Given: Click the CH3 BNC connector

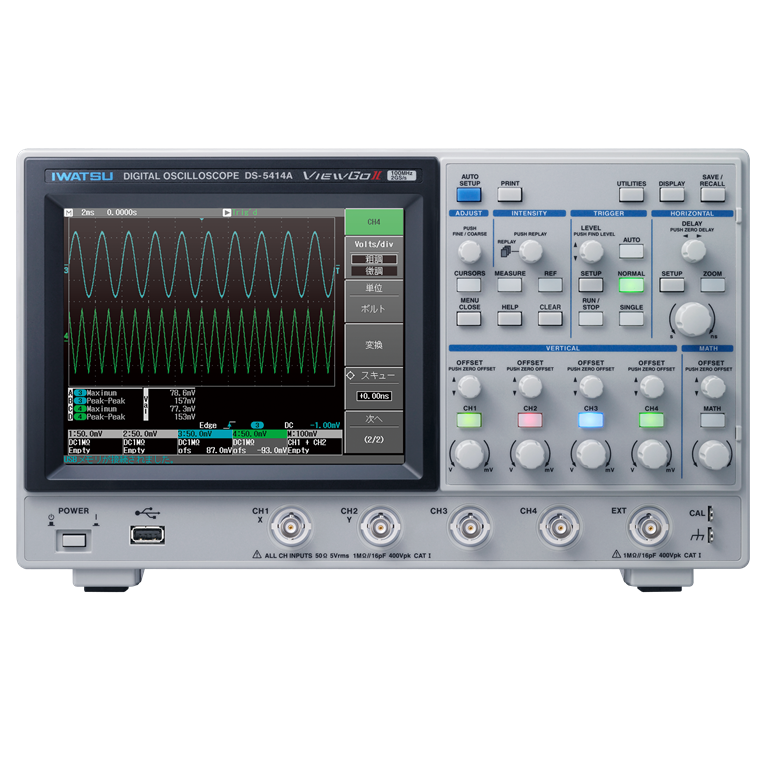Looking at the screenshot, I should pyautogui.click(x=470, y=527).
